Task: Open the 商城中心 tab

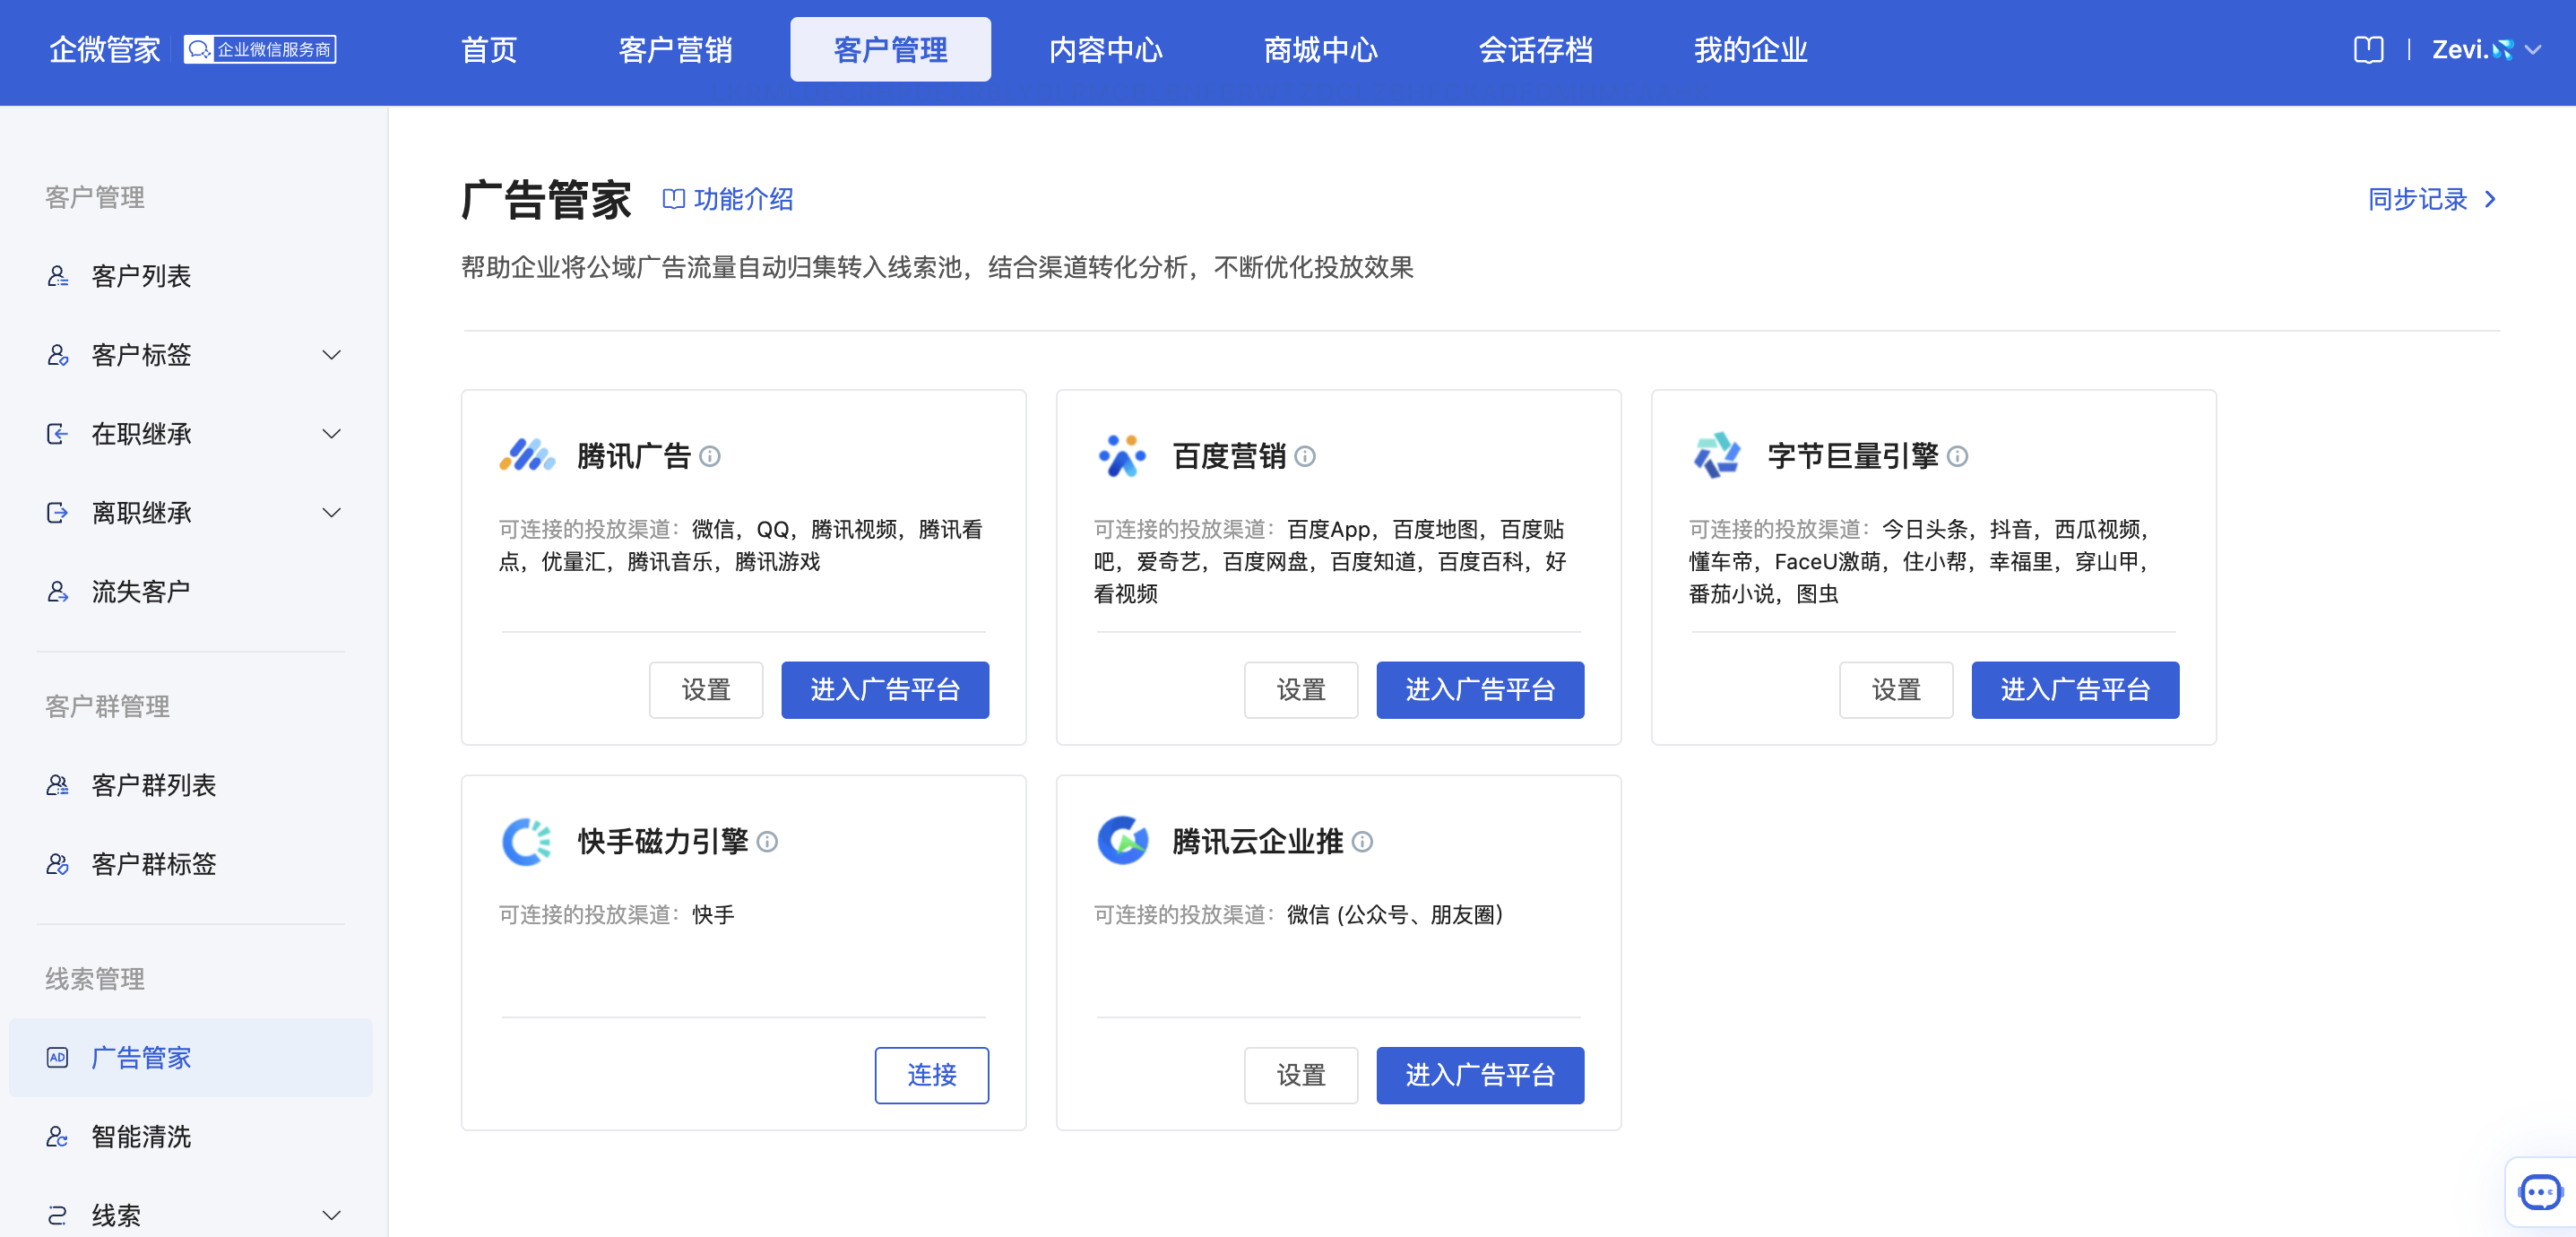Action: pyautogui.click(x=1321, y=50)
